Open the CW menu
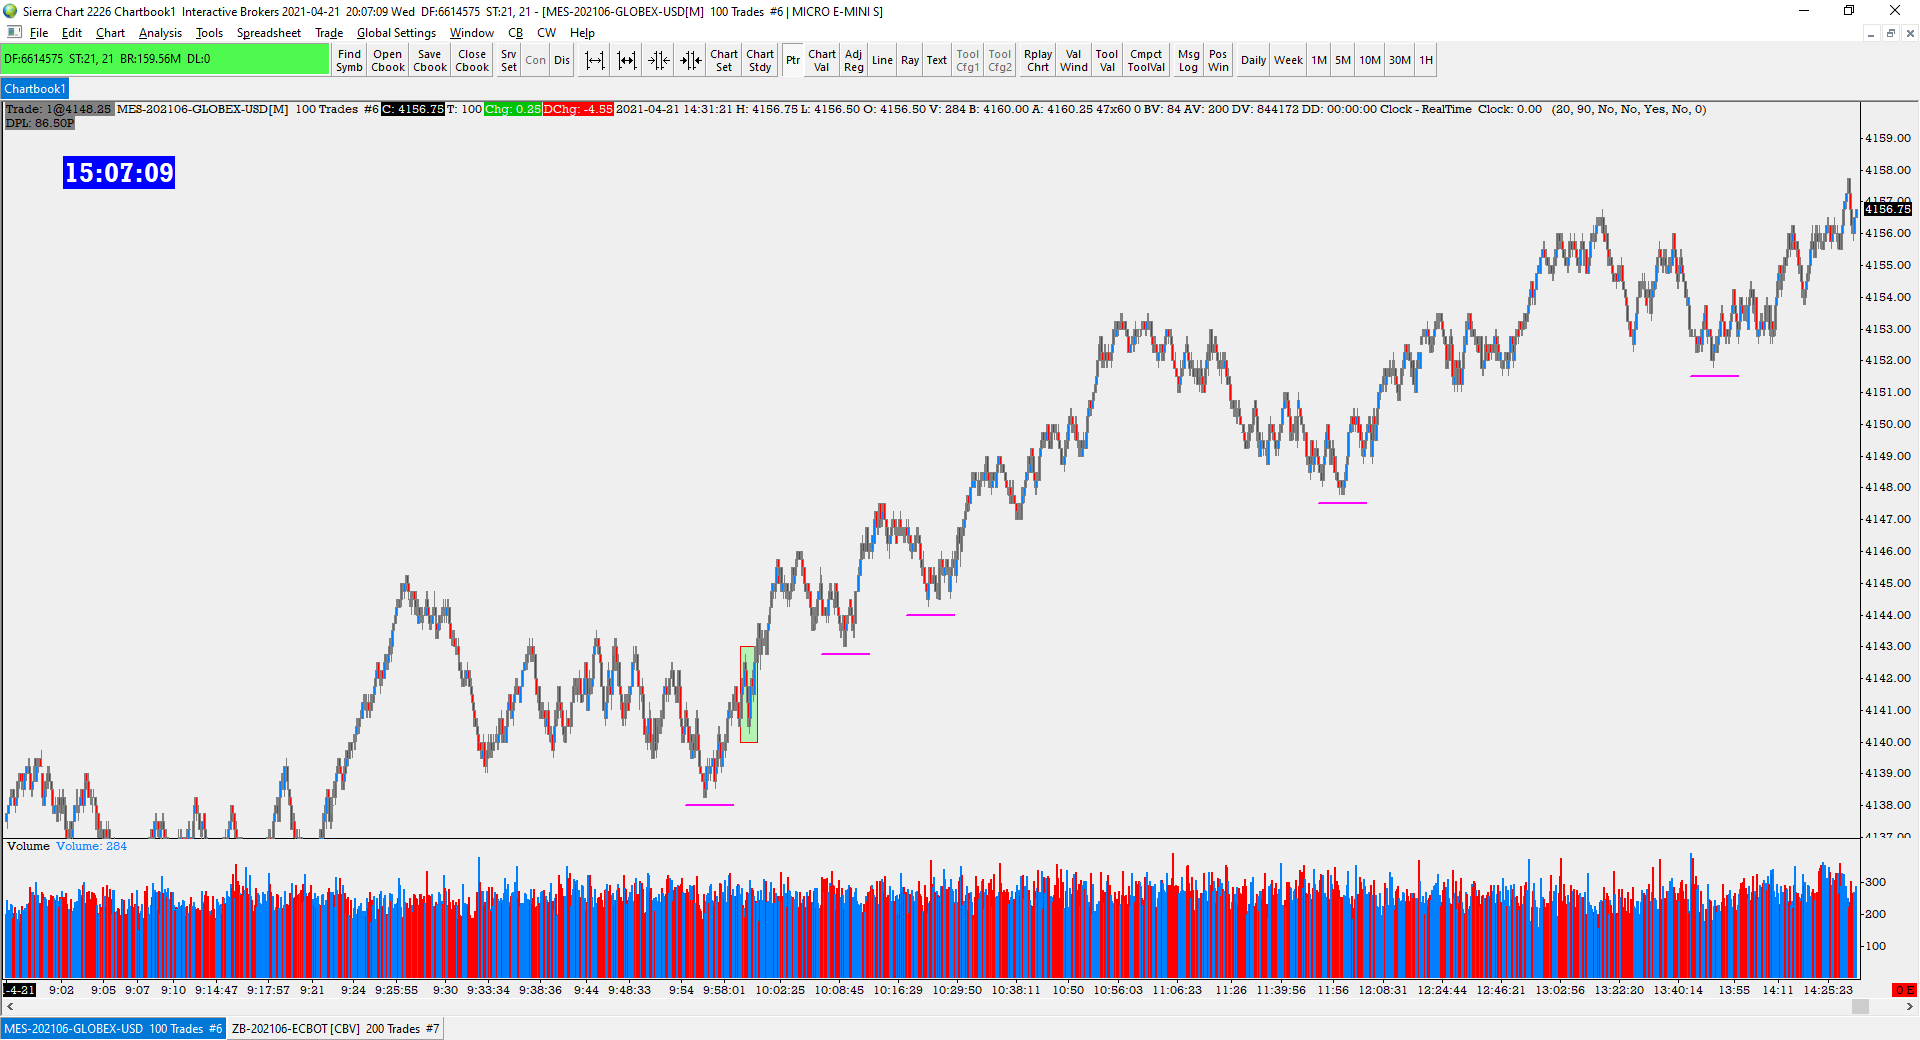This screenshot has width=1920, height=1040. (x=546, y=33)
